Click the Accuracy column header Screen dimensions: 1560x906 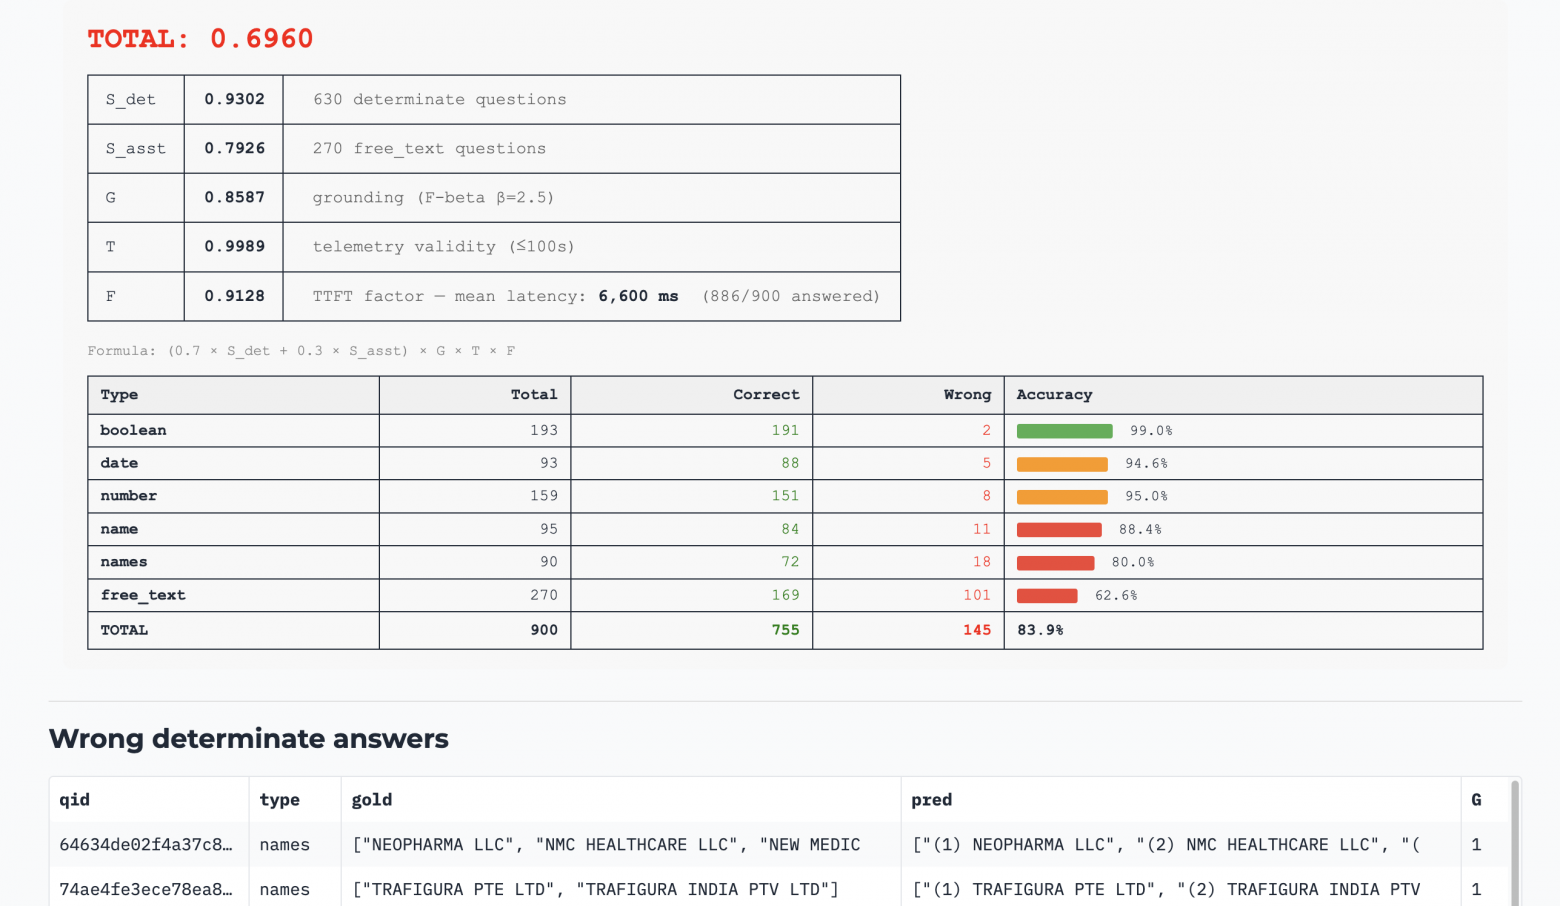point(1054,395)
